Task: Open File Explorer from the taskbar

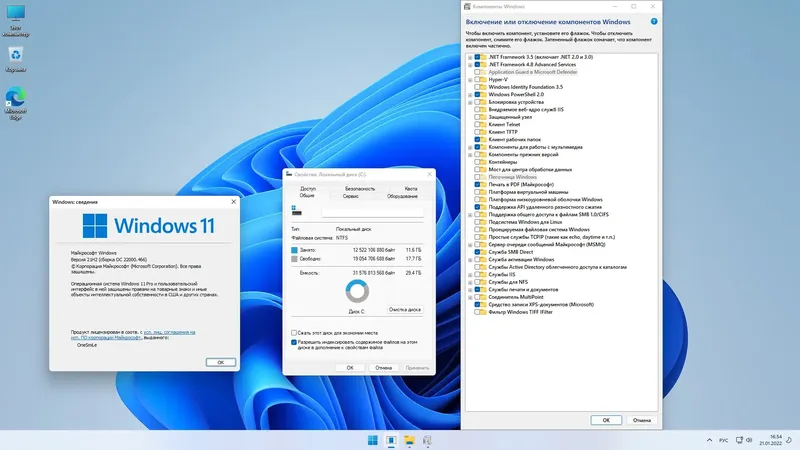Action: click(409, 440)
